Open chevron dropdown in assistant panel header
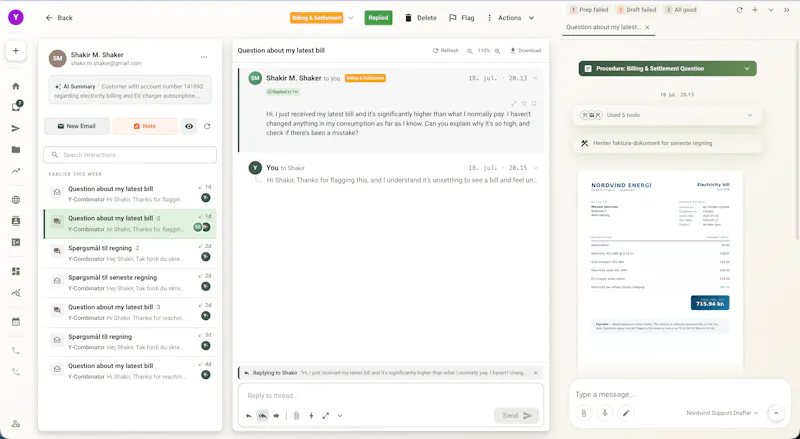The height and width of the screenshot is (439, 800). pyautogui.click(x=770, y=10)
